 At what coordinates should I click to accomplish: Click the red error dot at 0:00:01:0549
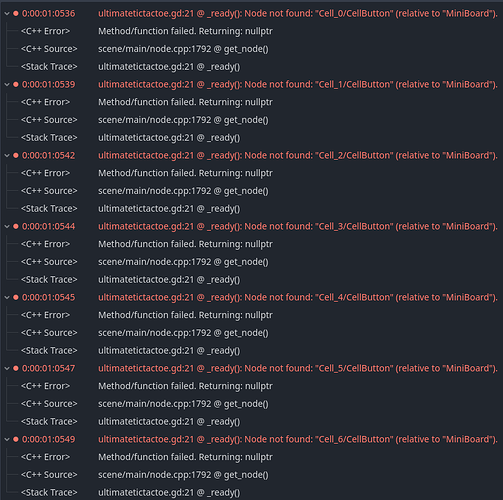(16, 440)
